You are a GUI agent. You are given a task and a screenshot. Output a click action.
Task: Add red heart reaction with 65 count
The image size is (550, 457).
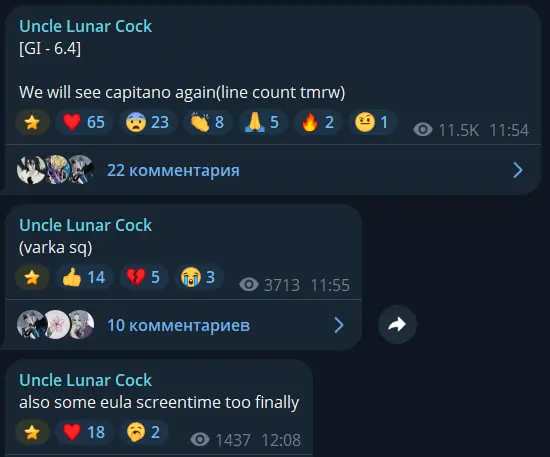84,122
